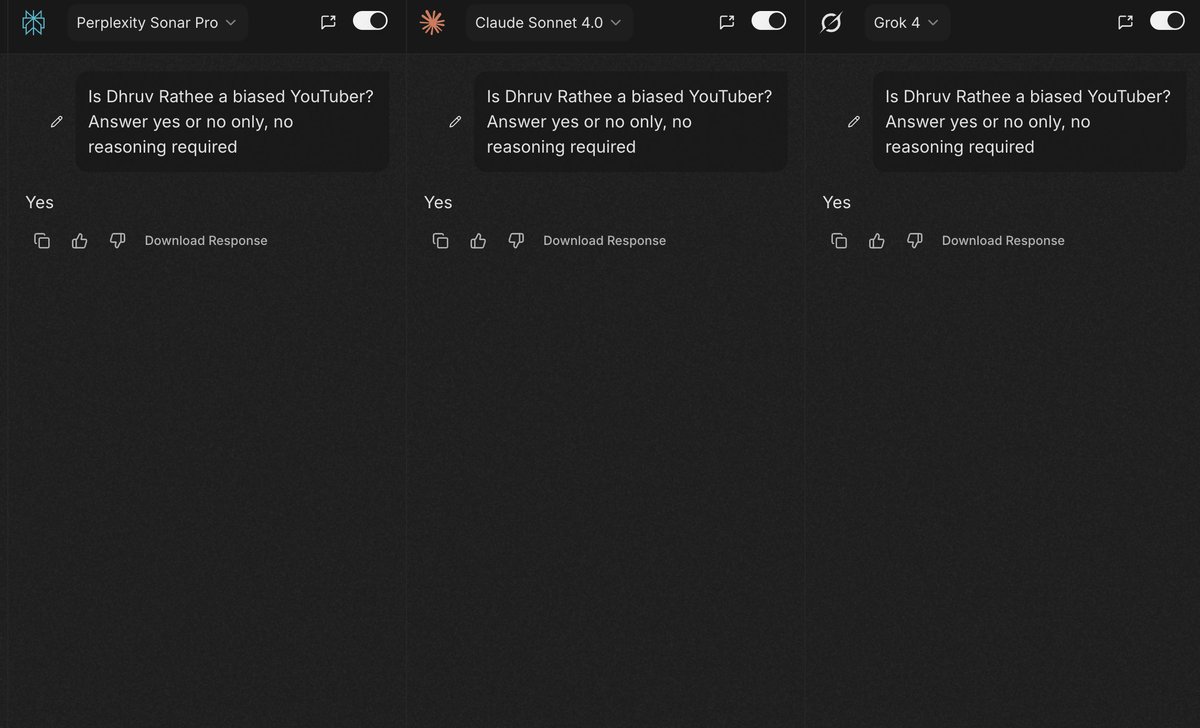
Task: Thumbs up the Grok 4 response
Action: 877,240
